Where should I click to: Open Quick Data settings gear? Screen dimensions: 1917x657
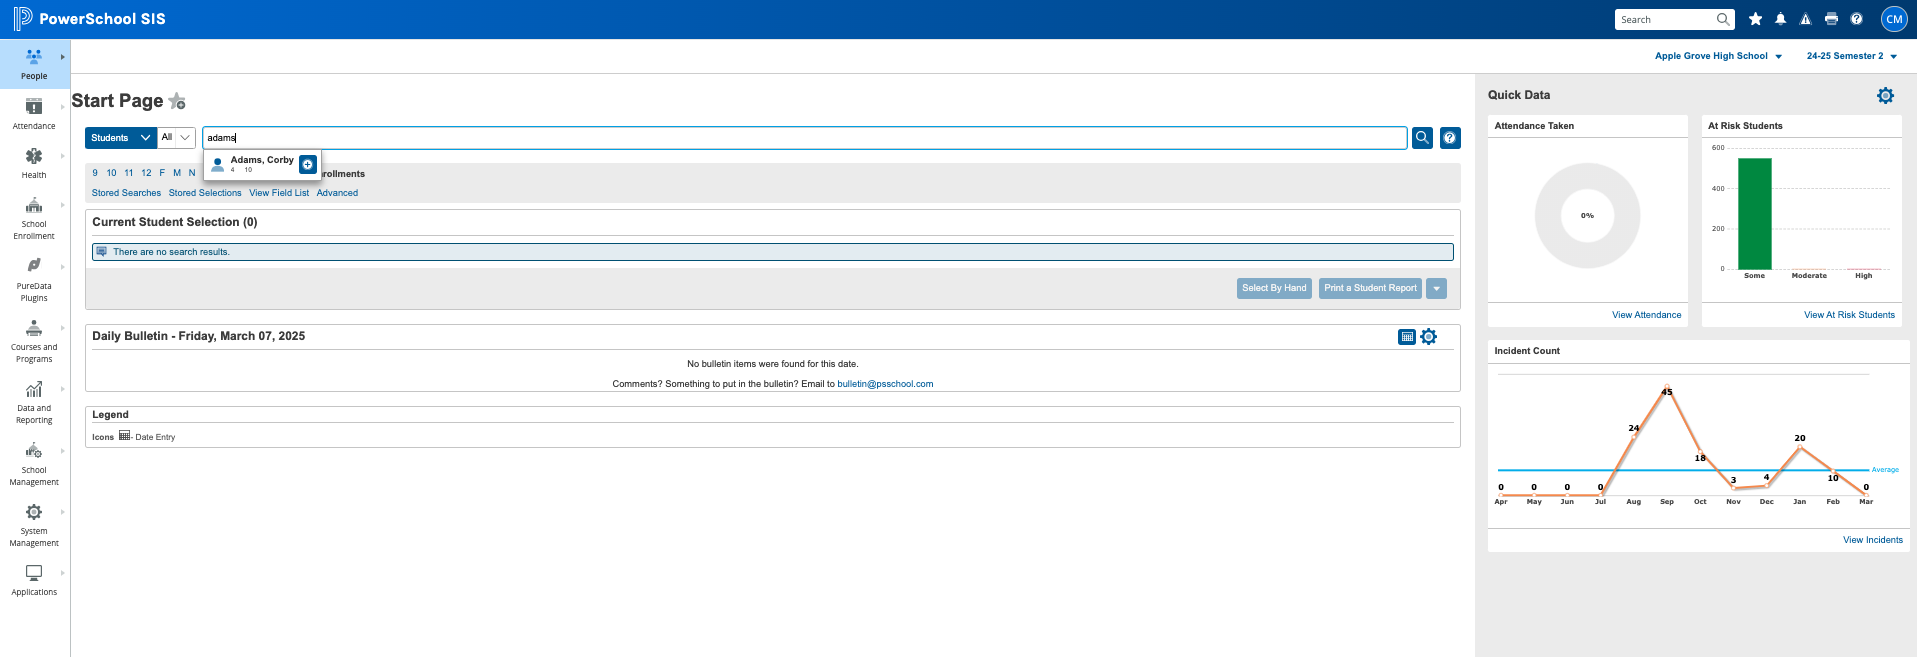tap(1885, 96)
